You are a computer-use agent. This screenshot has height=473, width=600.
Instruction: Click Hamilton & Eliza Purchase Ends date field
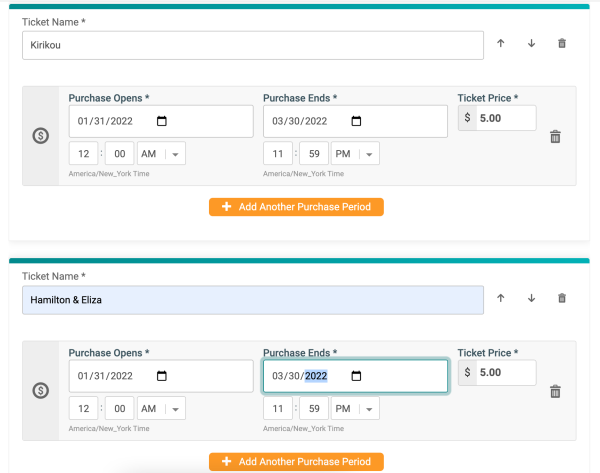pyautogui.click(x=355, y=376)
